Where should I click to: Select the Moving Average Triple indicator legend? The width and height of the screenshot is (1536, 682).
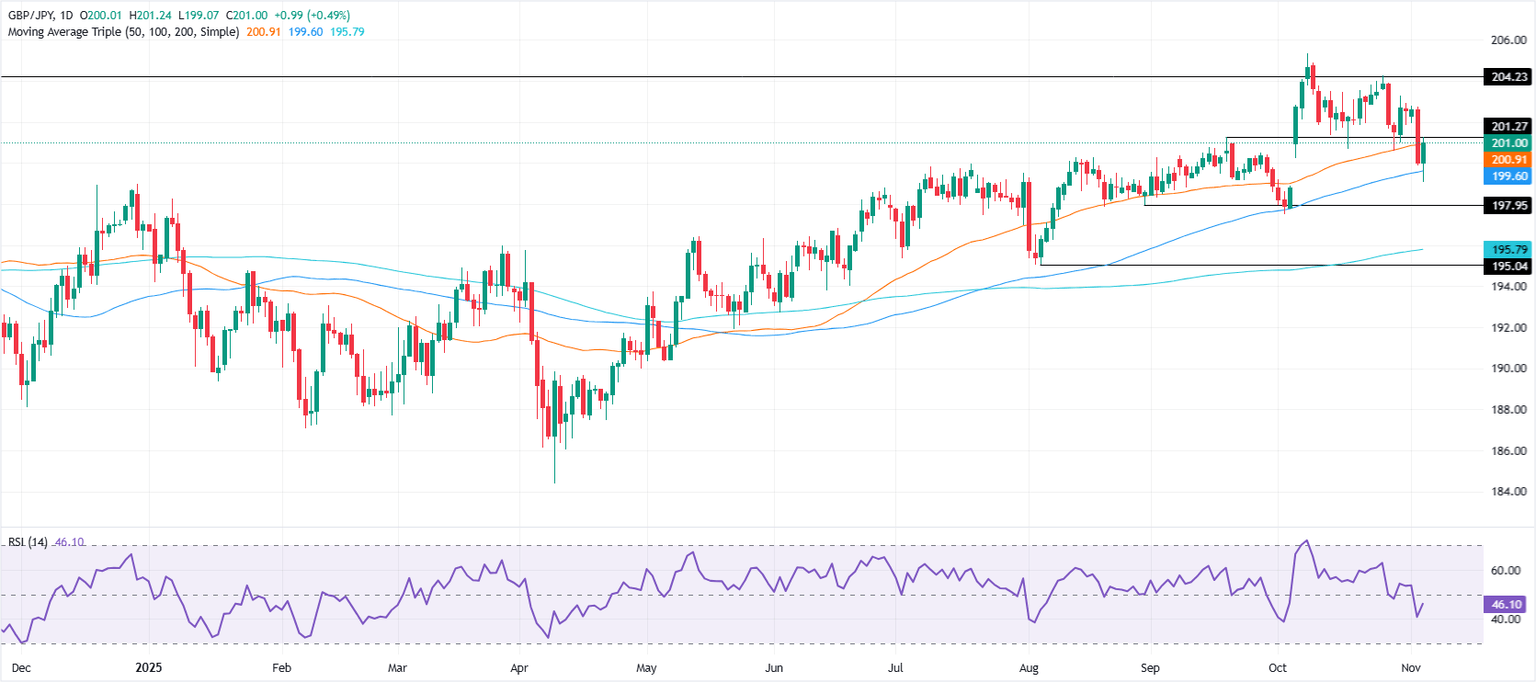pos(122,31)
